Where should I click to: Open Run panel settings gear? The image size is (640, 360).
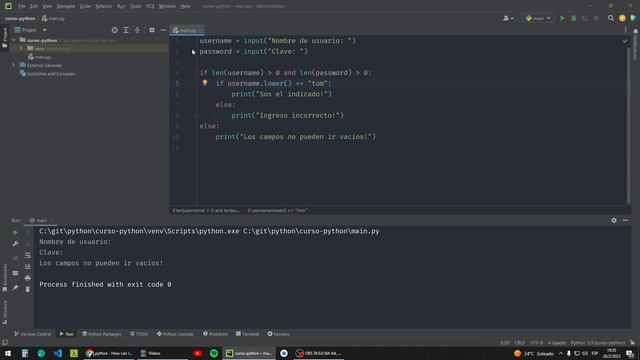[x=614, y=220]
